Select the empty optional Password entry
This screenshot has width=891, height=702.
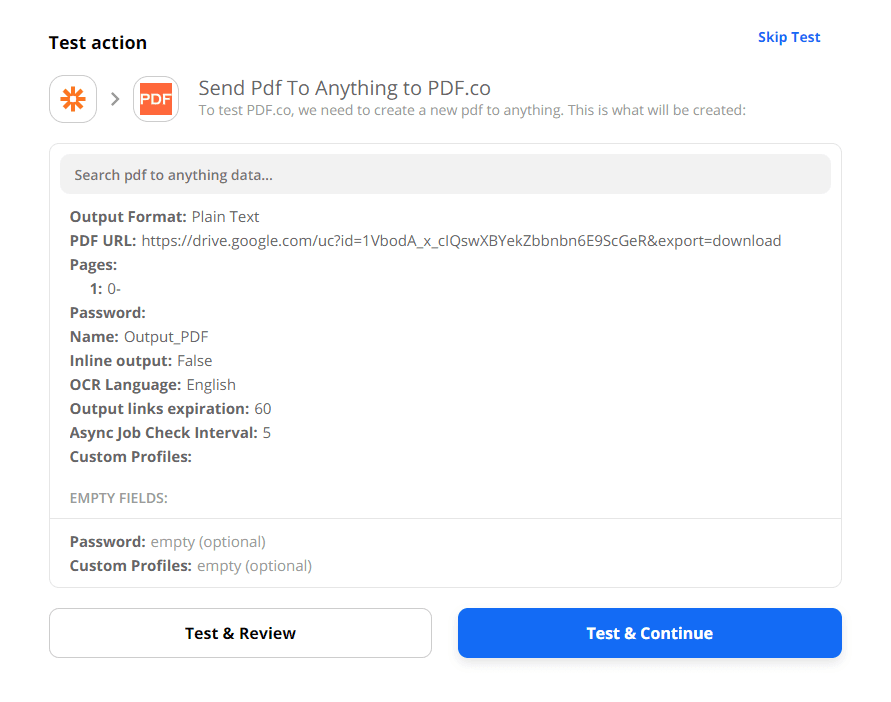coord(168,542)
